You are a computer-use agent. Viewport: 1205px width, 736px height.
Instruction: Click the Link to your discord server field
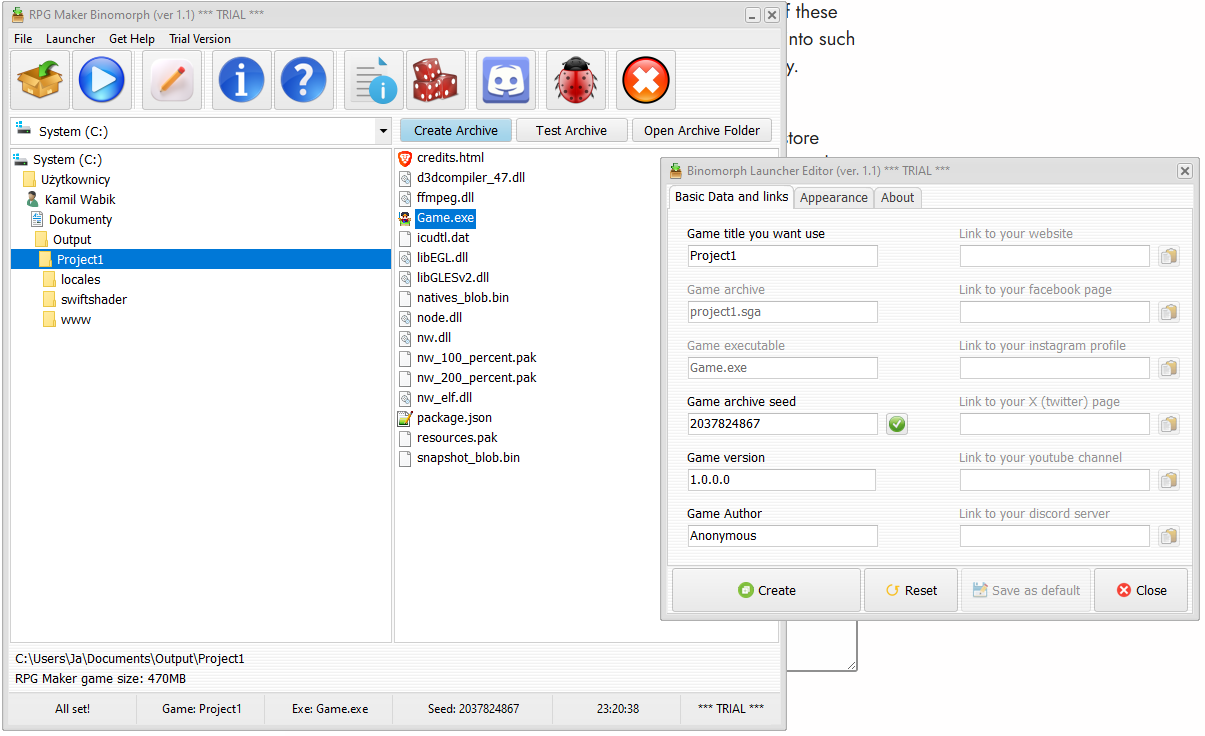click(x=1055, y=536)
